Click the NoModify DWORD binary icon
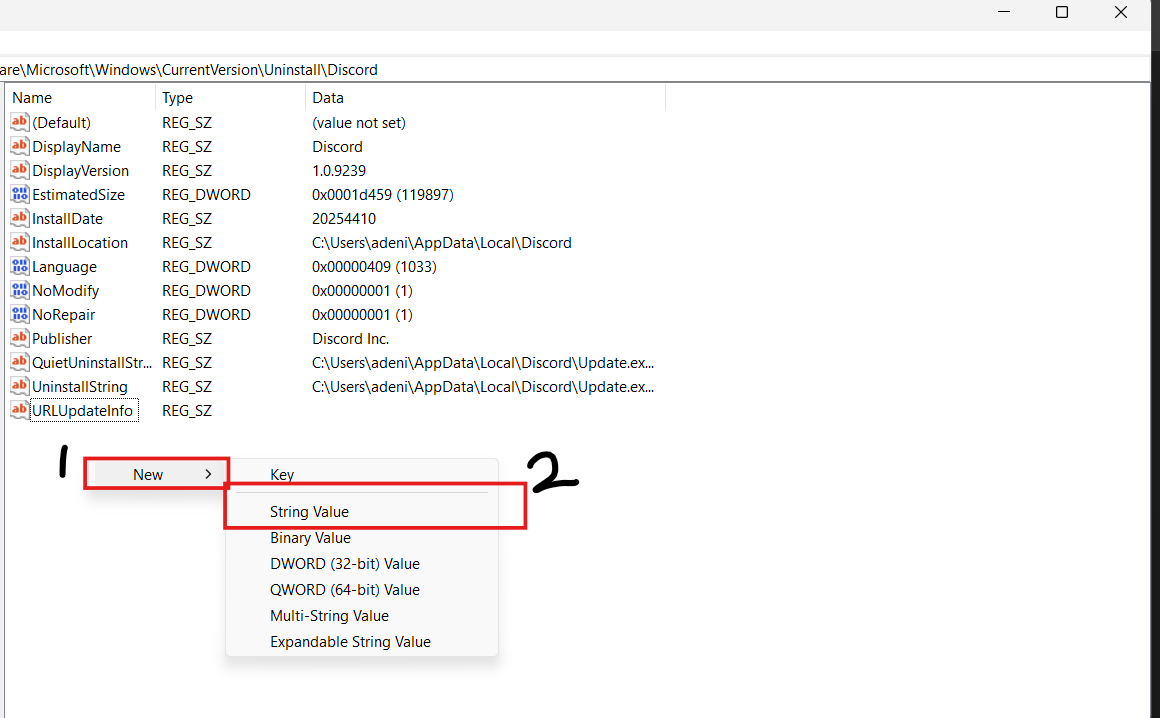 (20, 291)
